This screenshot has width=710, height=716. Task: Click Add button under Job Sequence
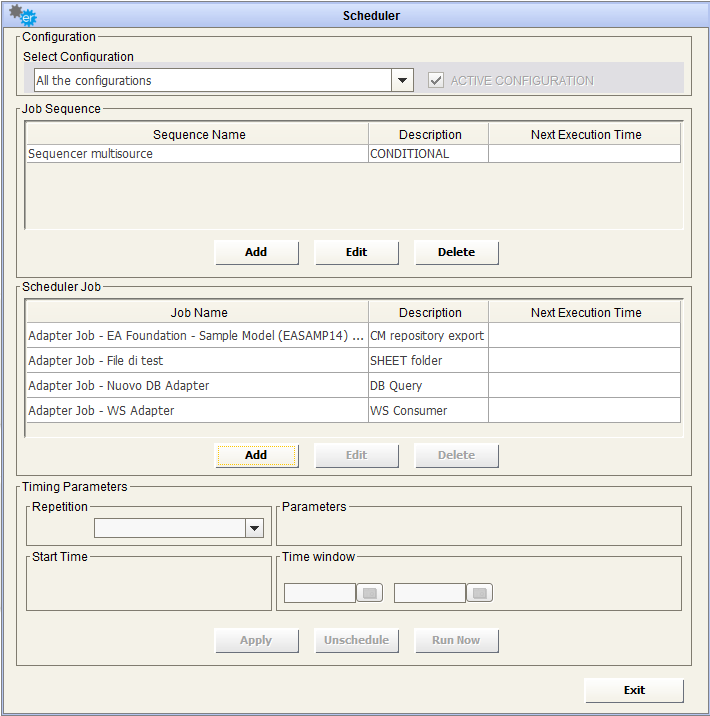coord(256,252)
